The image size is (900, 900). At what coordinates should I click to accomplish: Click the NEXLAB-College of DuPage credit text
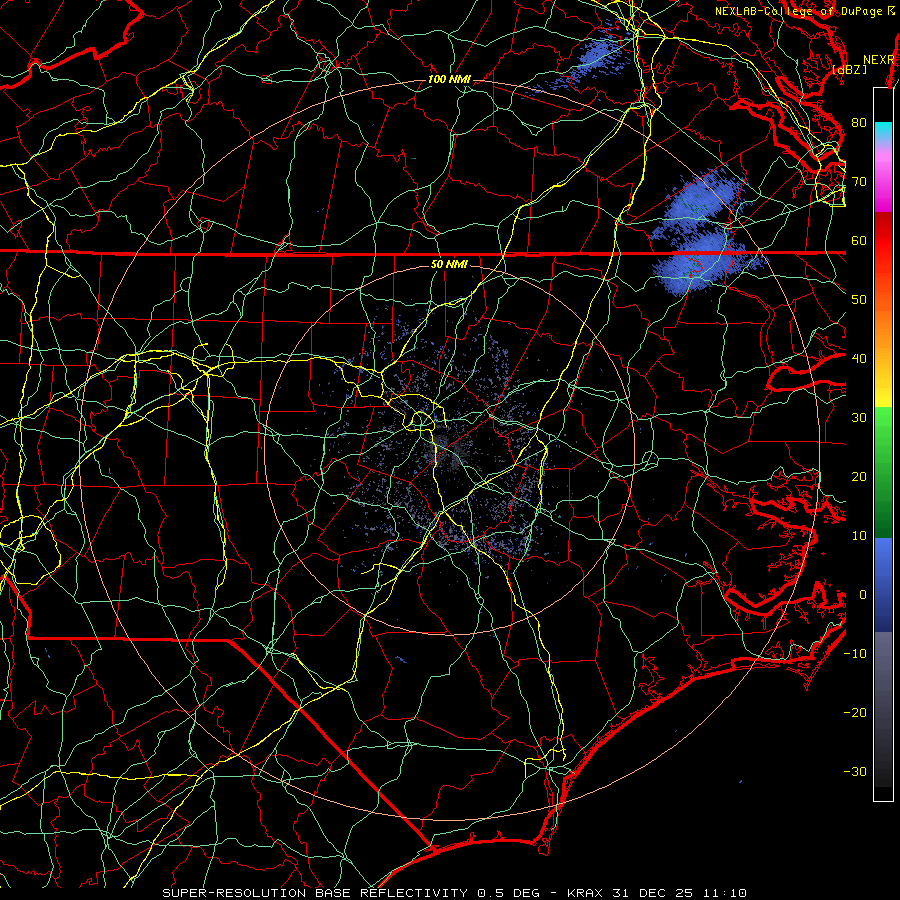tap(798, 11)
